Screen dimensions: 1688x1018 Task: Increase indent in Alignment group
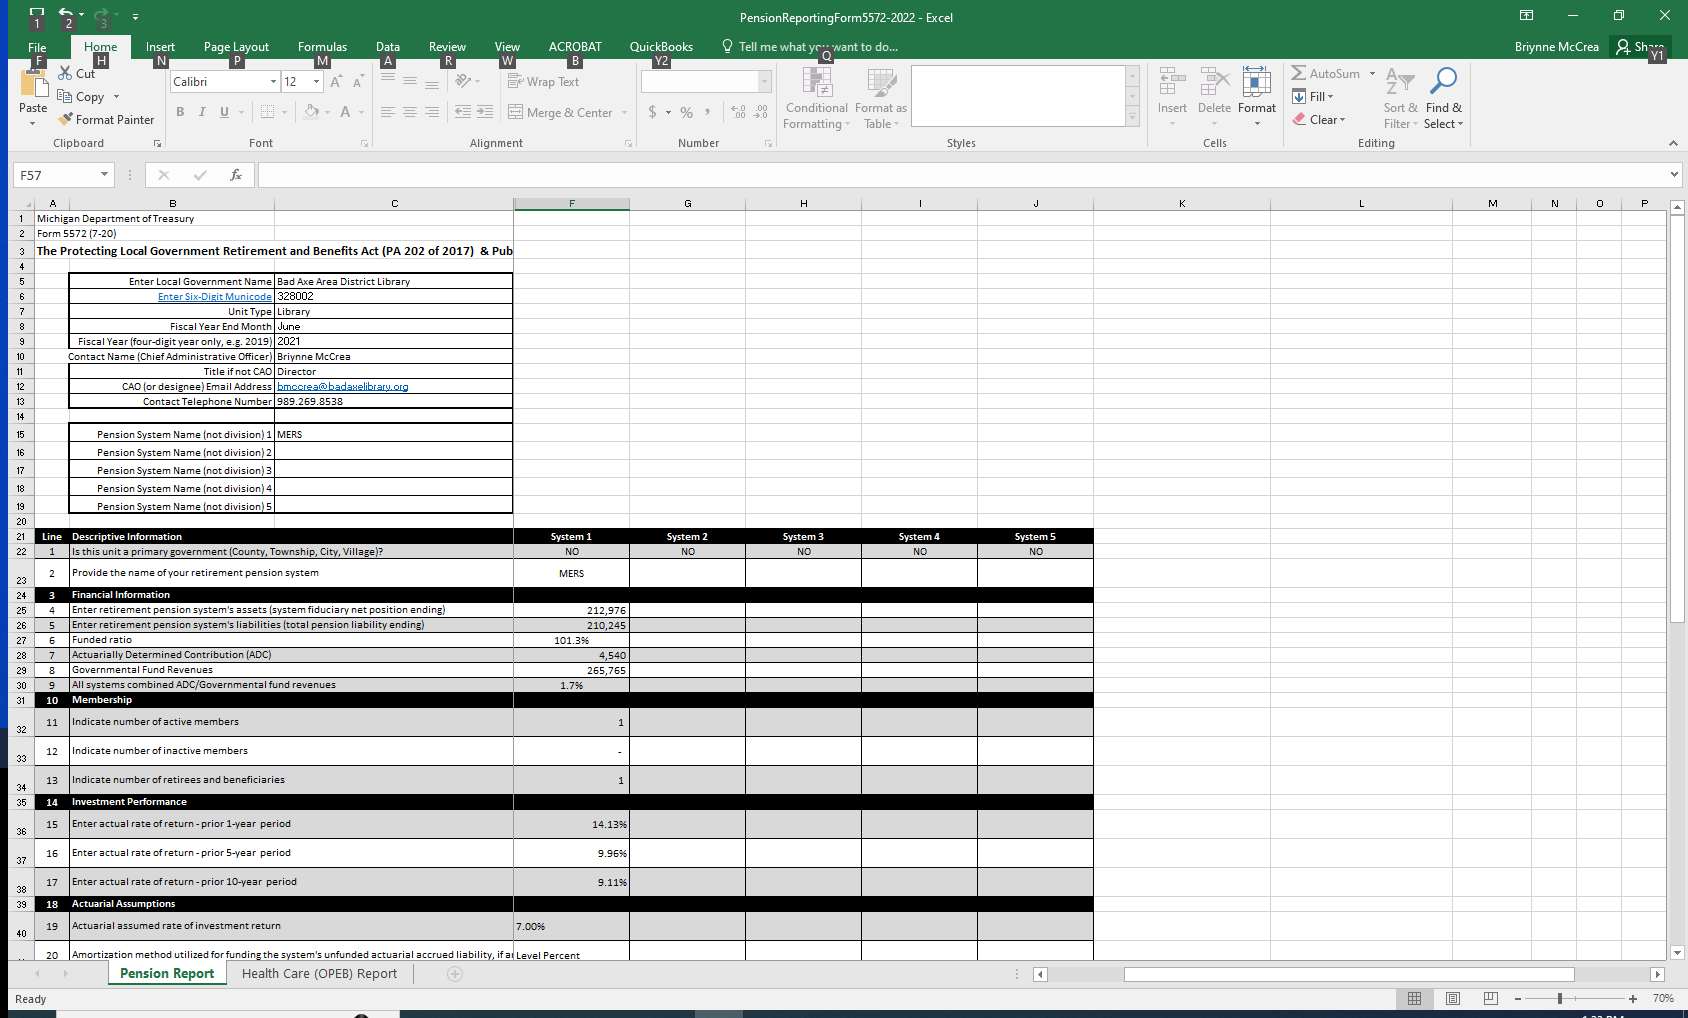pyautogui.click(x=485, y=112)
